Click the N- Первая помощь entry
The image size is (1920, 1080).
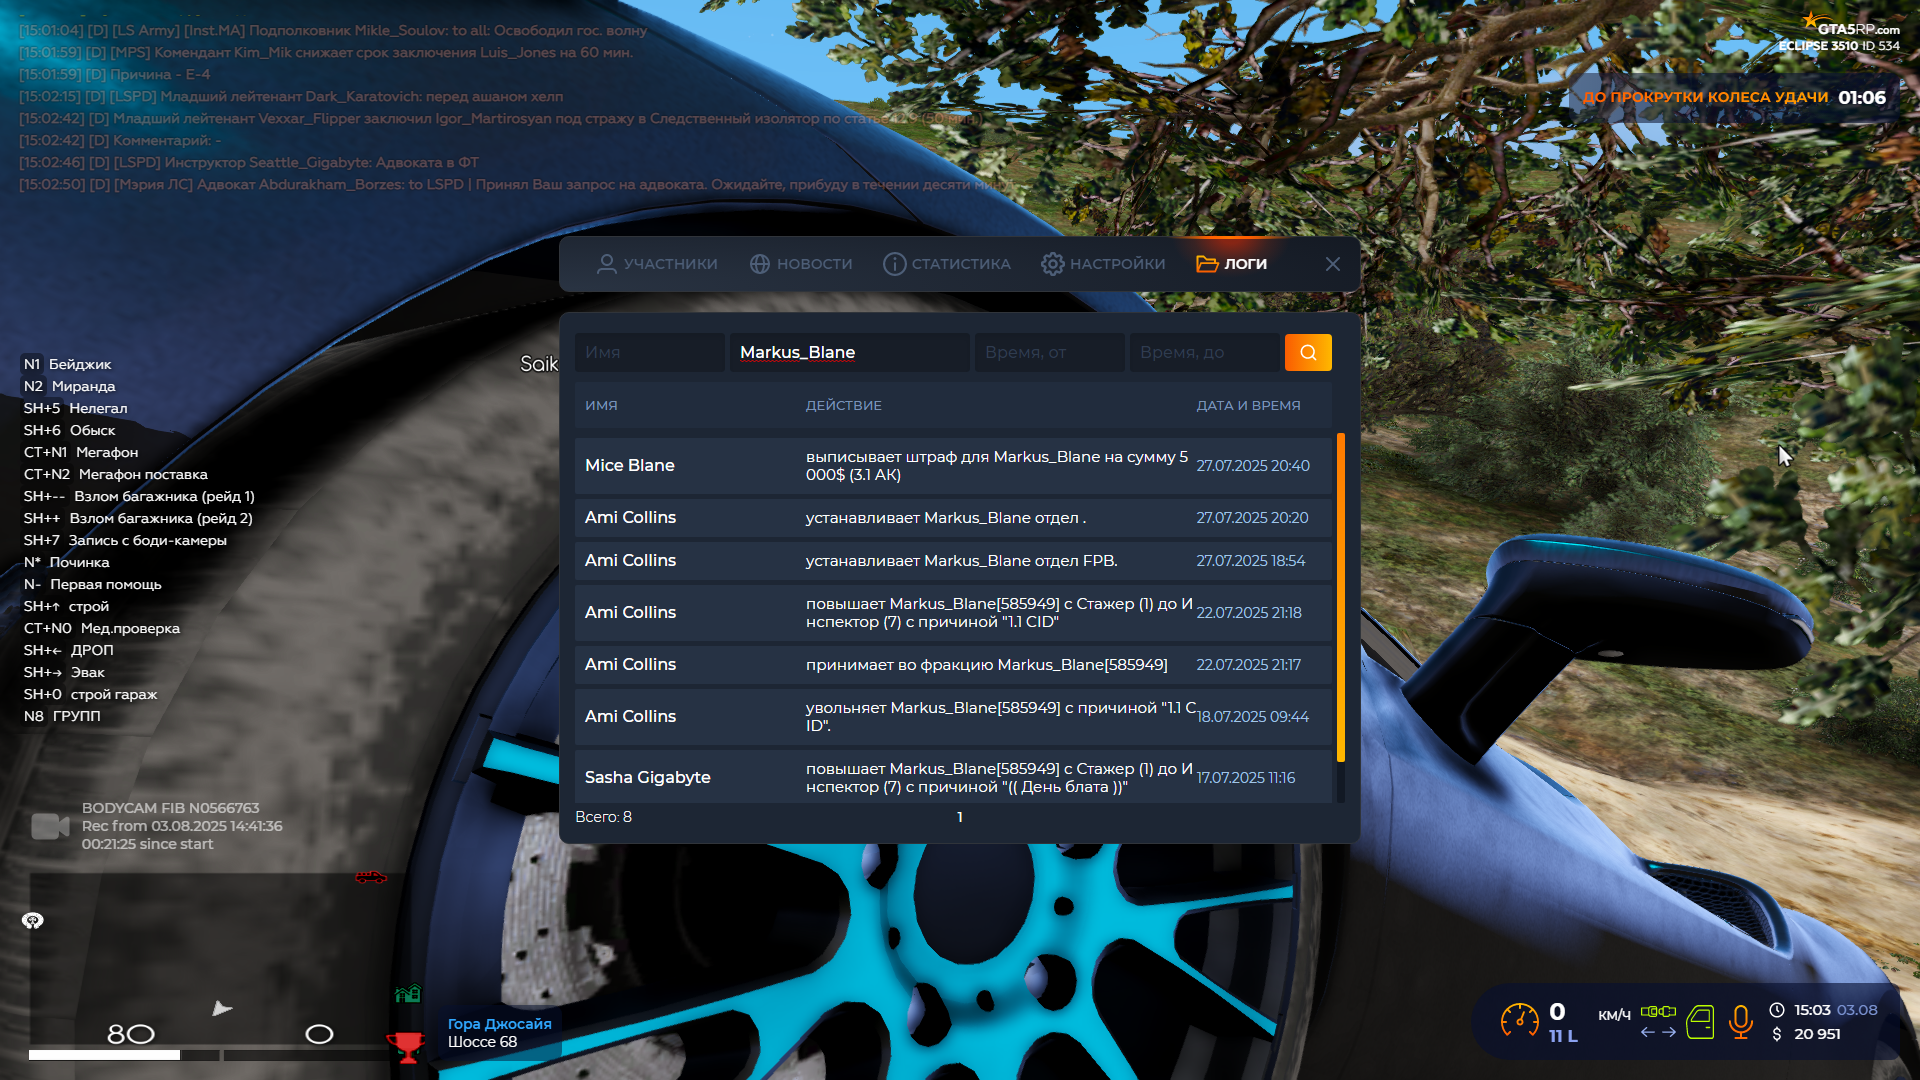tap(93, 584)
